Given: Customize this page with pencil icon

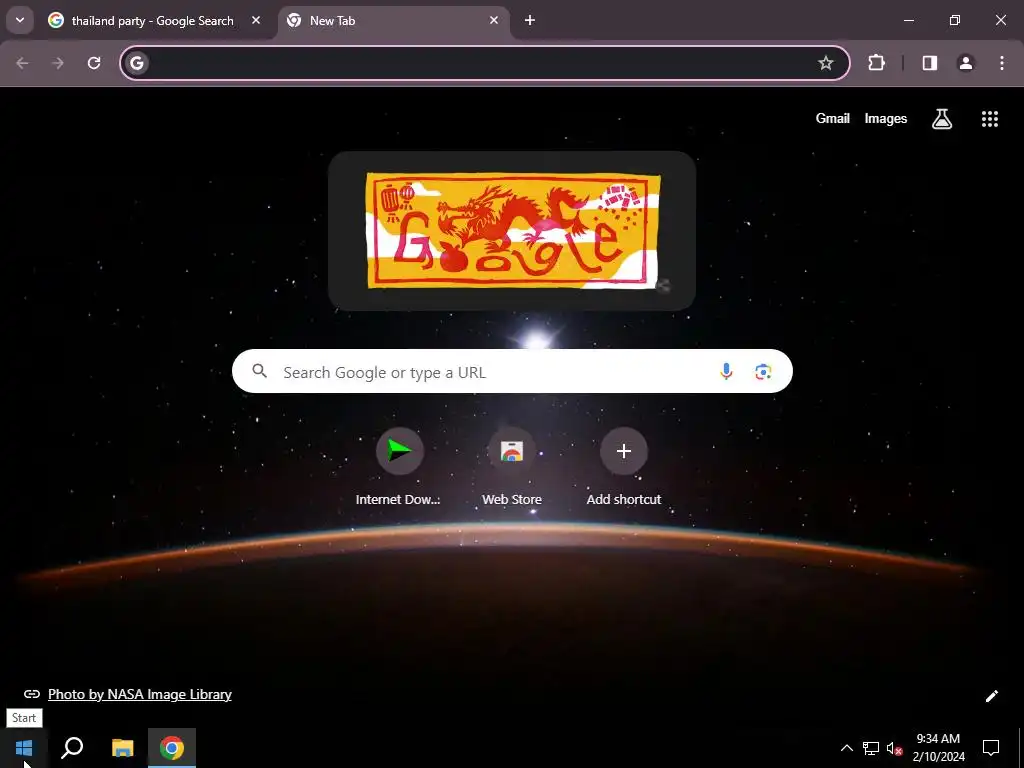Looking at the screenshot, I should pyautogui.click(x=991, y=696).
